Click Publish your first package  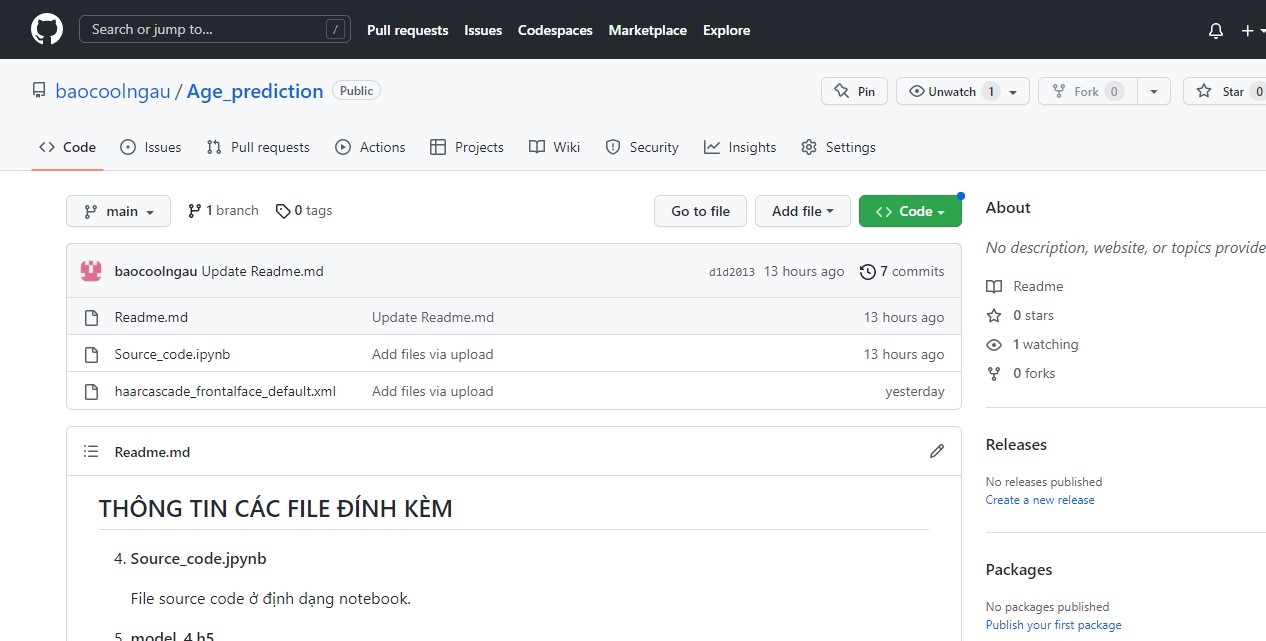(1054, 625)
